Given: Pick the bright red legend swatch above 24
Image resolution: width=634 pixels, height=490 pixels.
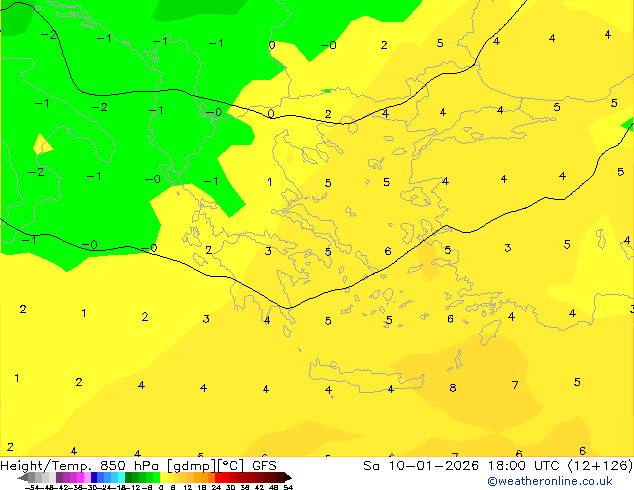Looking at the screenshot, I should pyautogui.click(x=218, y=477).
